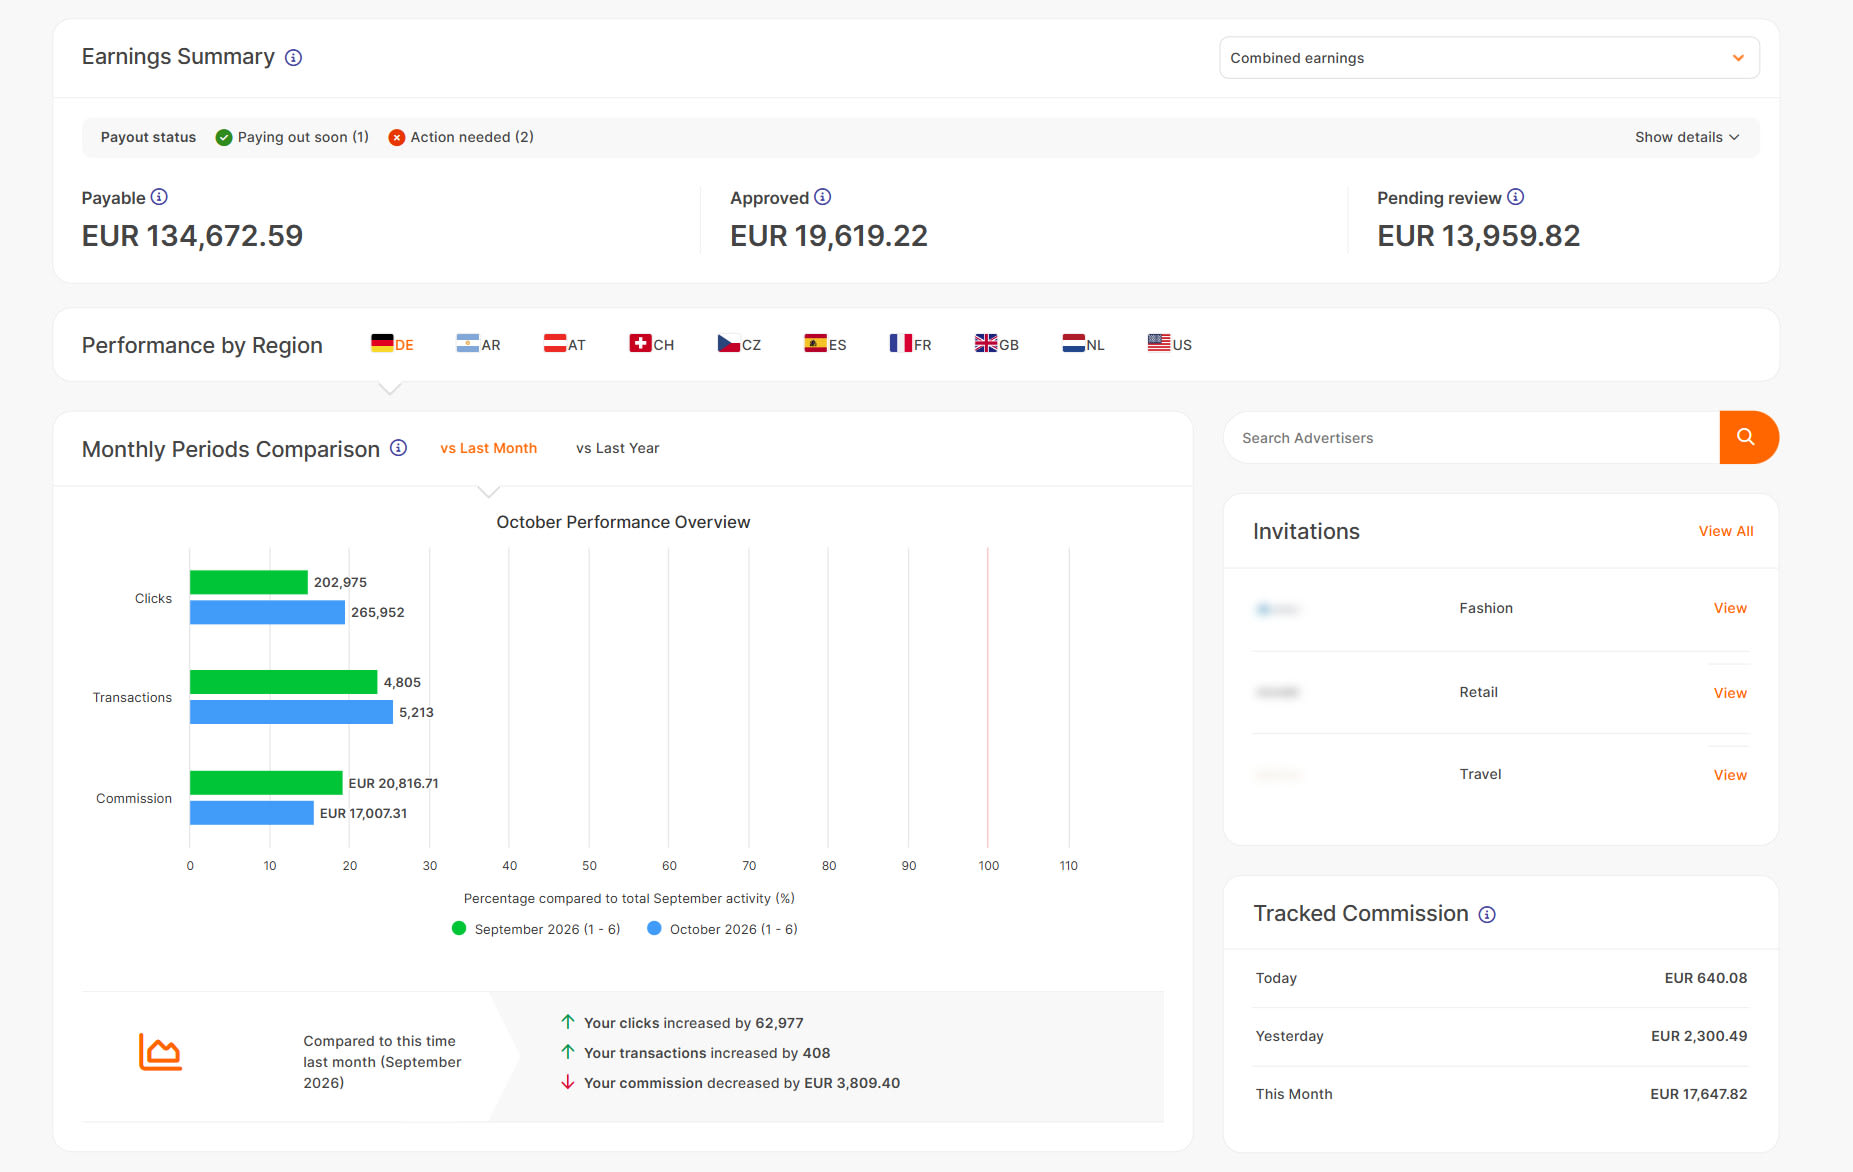Click Approved info icon
This screenshot has width=1853, height=1172.
click(822, 197)
